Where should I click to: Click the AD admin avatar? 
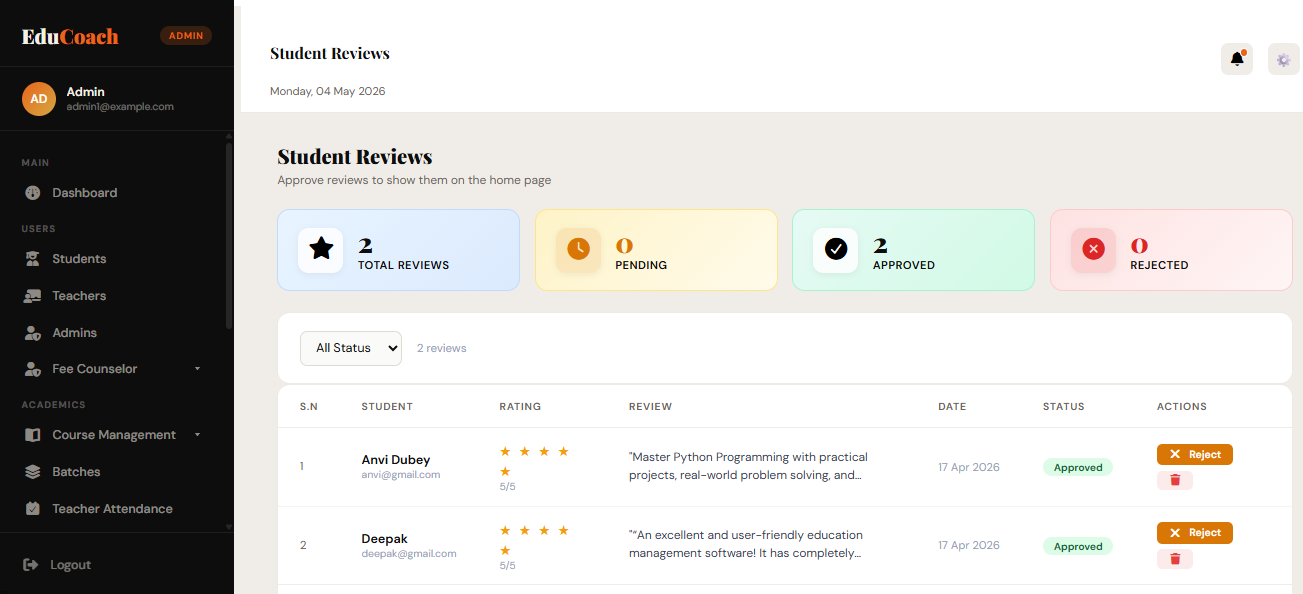click(x=39, y=99)
